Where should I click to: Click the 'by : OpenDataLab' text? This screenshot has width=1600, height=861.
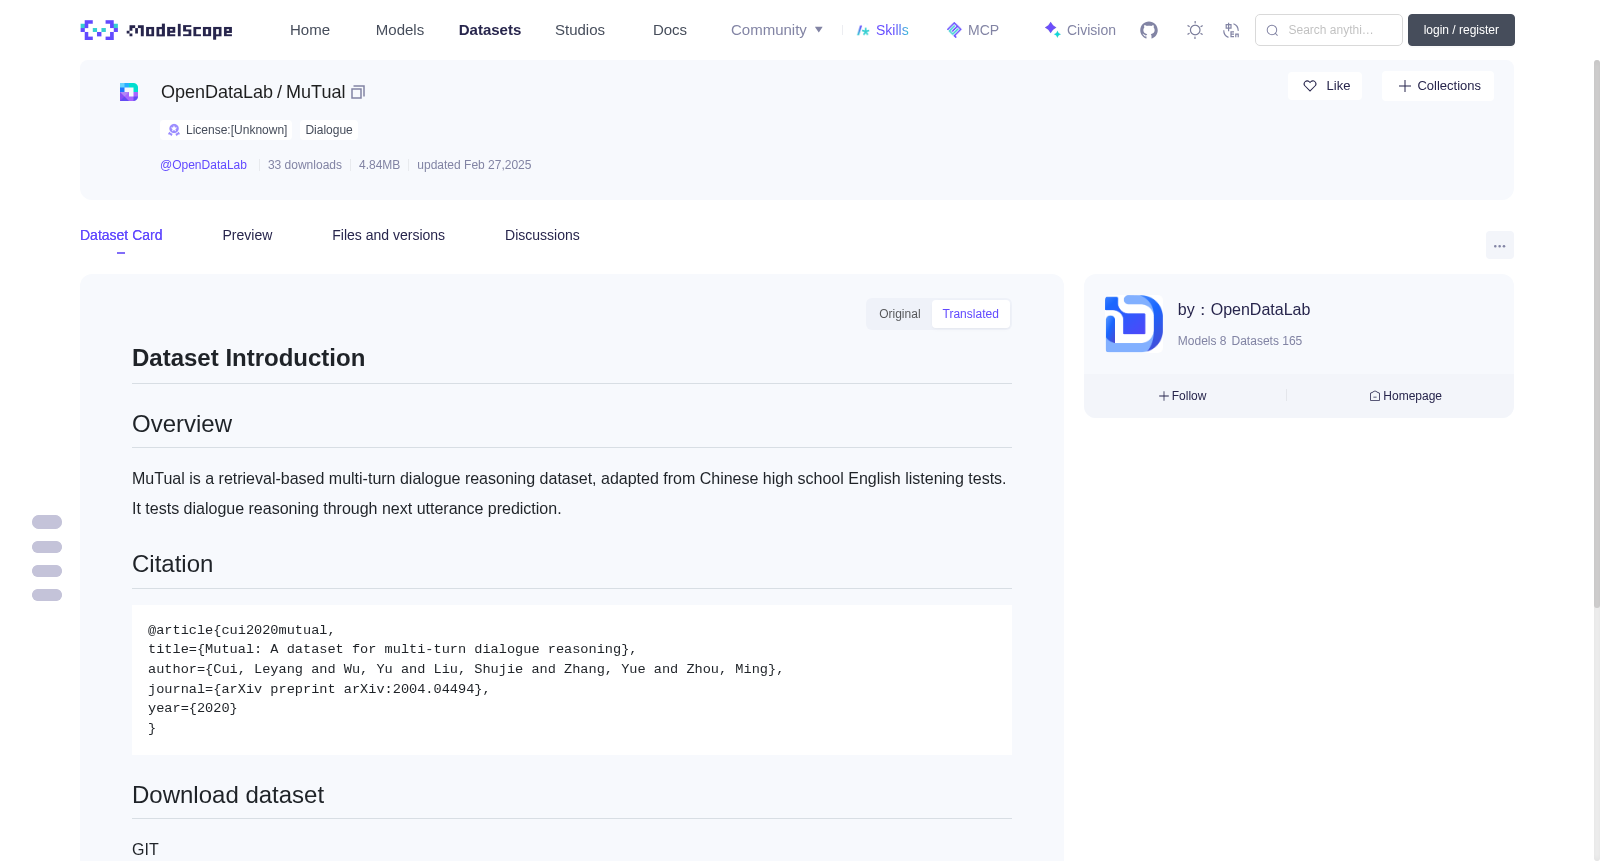coord(1244,310)
